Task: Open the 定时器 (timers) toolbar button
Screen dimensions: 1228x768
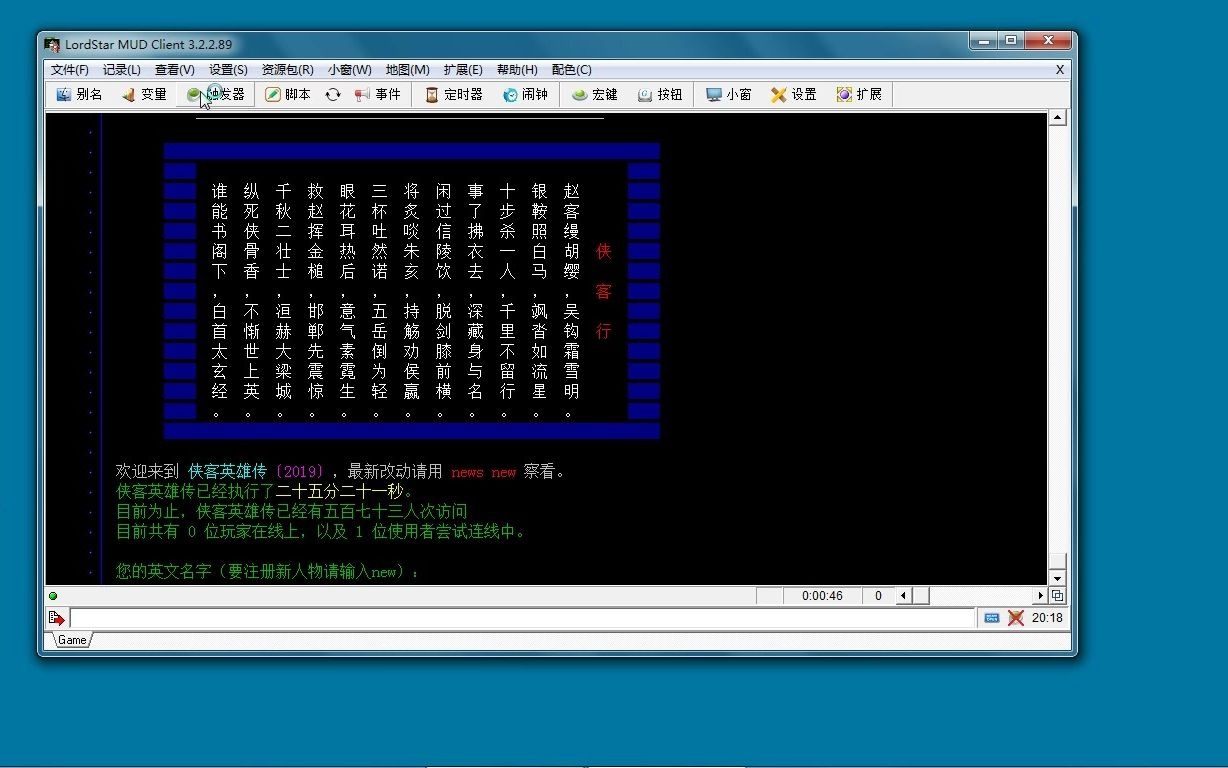Action: coord(454,94)
